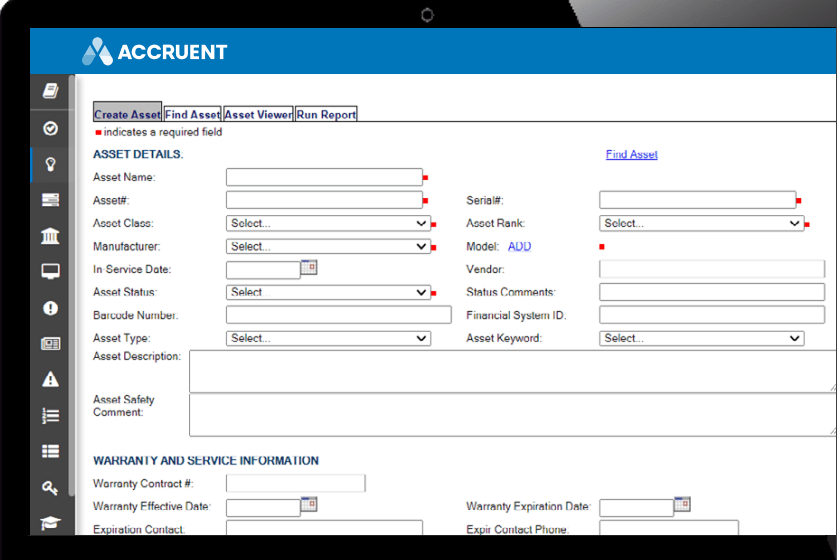This screenshot has width=837, height=560.
Task: Open the Asset Viewer tab
Action: pos(258,115)
